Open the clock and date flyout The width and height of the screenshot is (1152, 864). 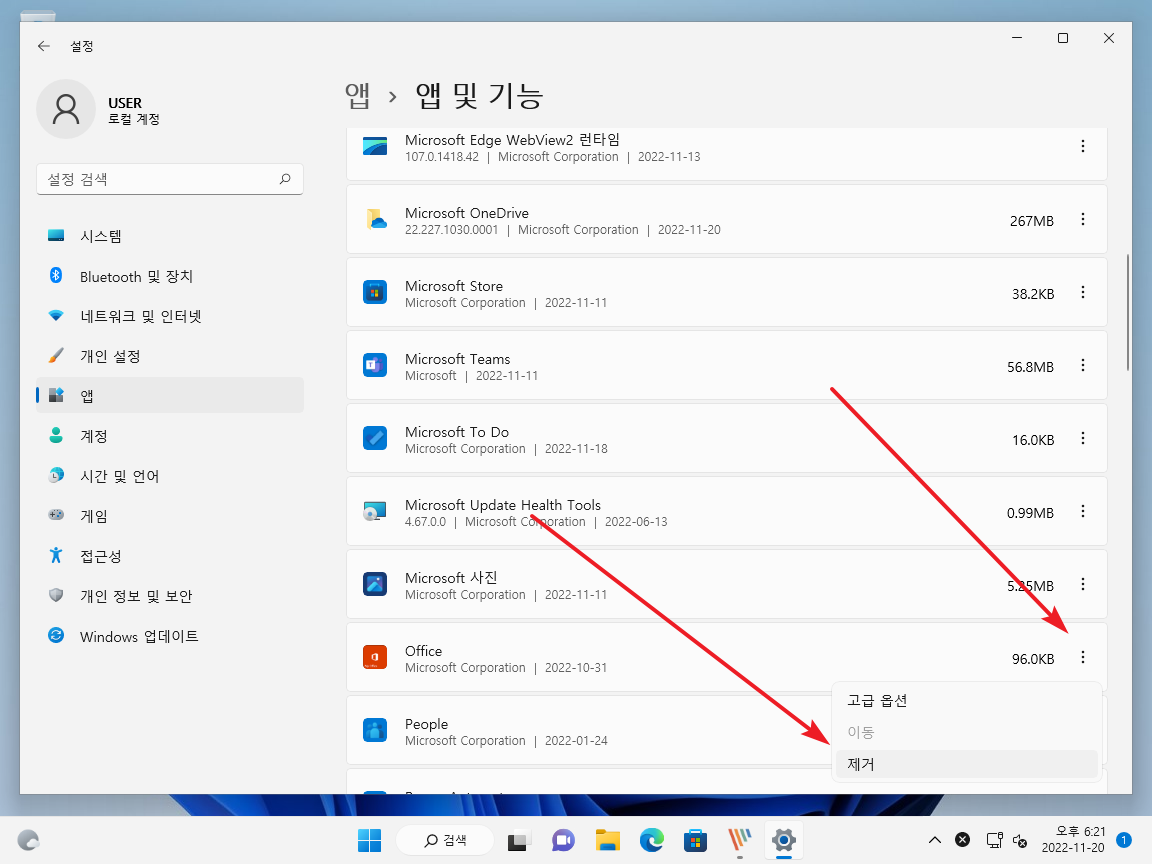[x=1073, y=840]
